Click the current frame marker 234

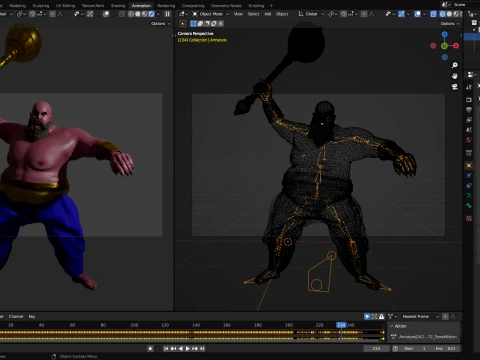tap(341, 325)
